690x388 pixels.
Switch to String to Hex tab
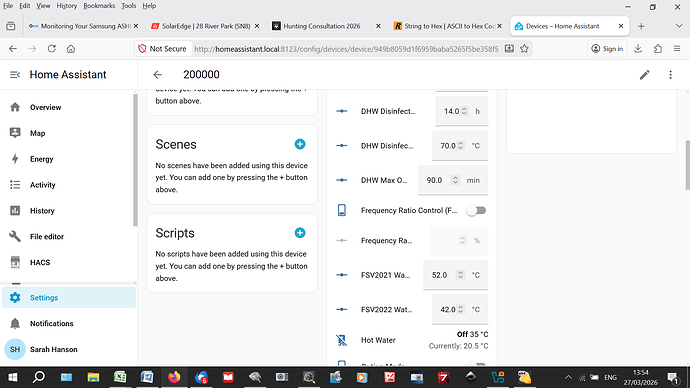448,26
